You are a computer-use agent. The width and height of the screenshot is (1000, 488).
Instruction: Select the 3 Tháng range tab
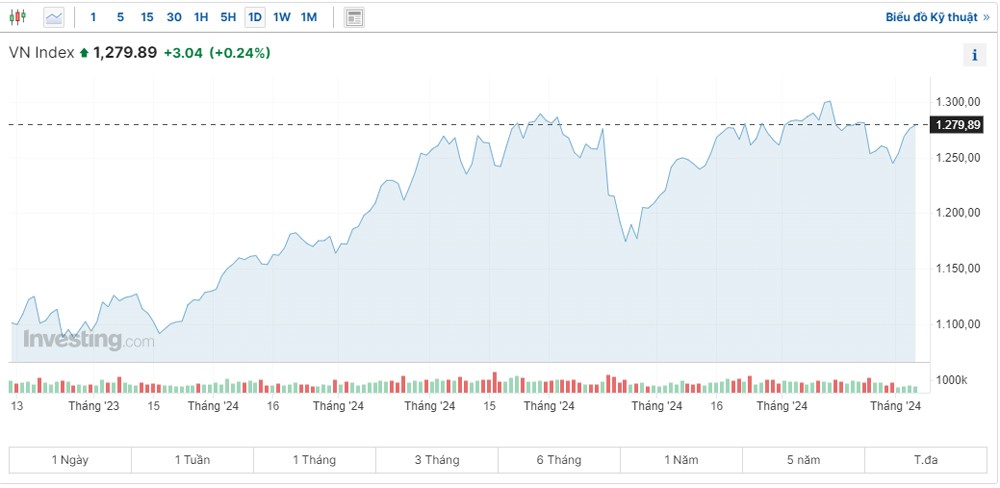click(x=437, y=460)
